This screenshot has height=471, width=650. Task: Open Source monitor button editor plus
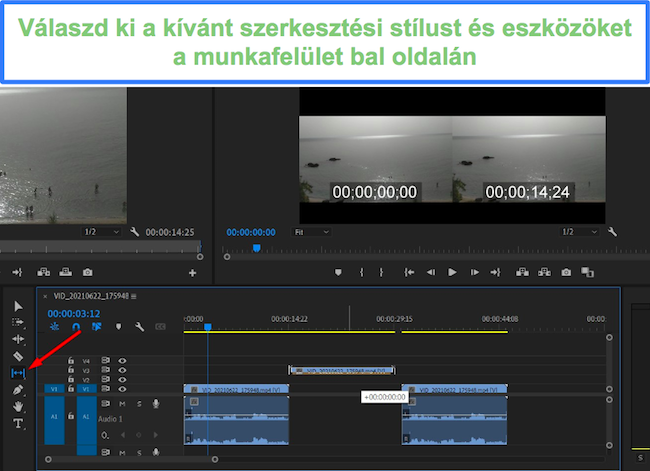[192, 273]
